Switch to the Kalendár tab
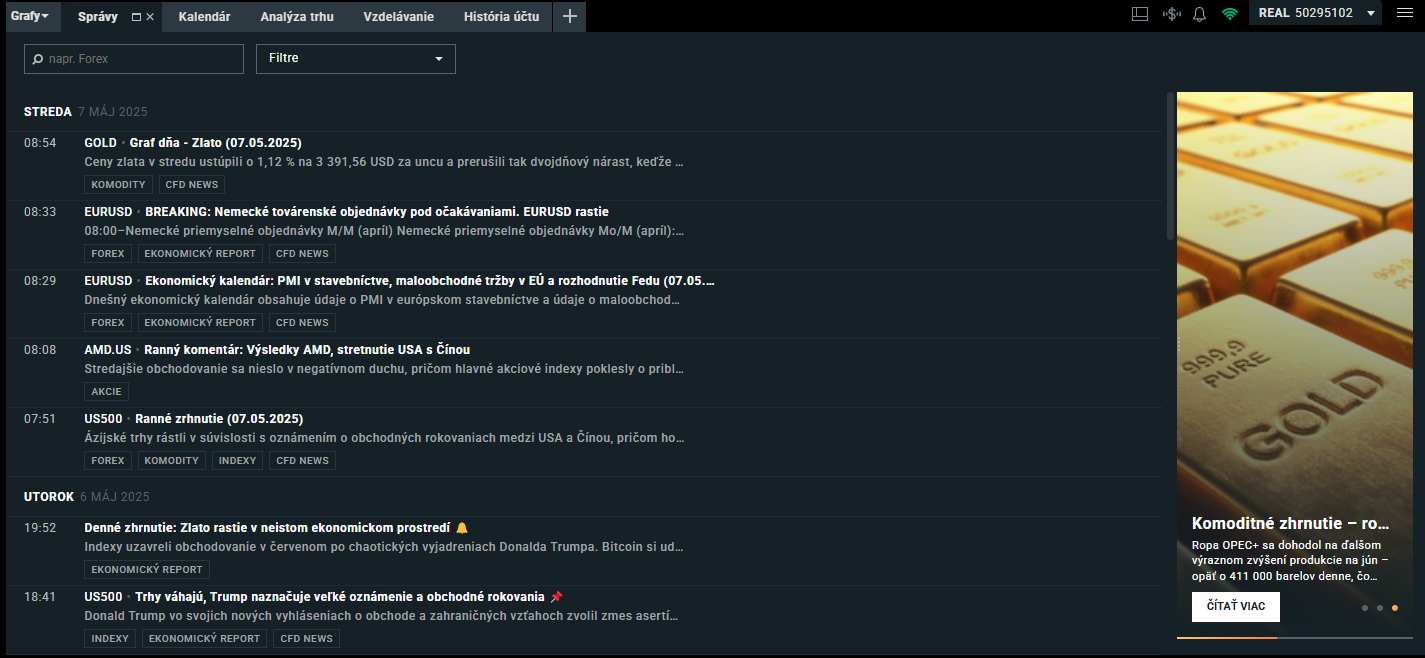 click(204, 17)
